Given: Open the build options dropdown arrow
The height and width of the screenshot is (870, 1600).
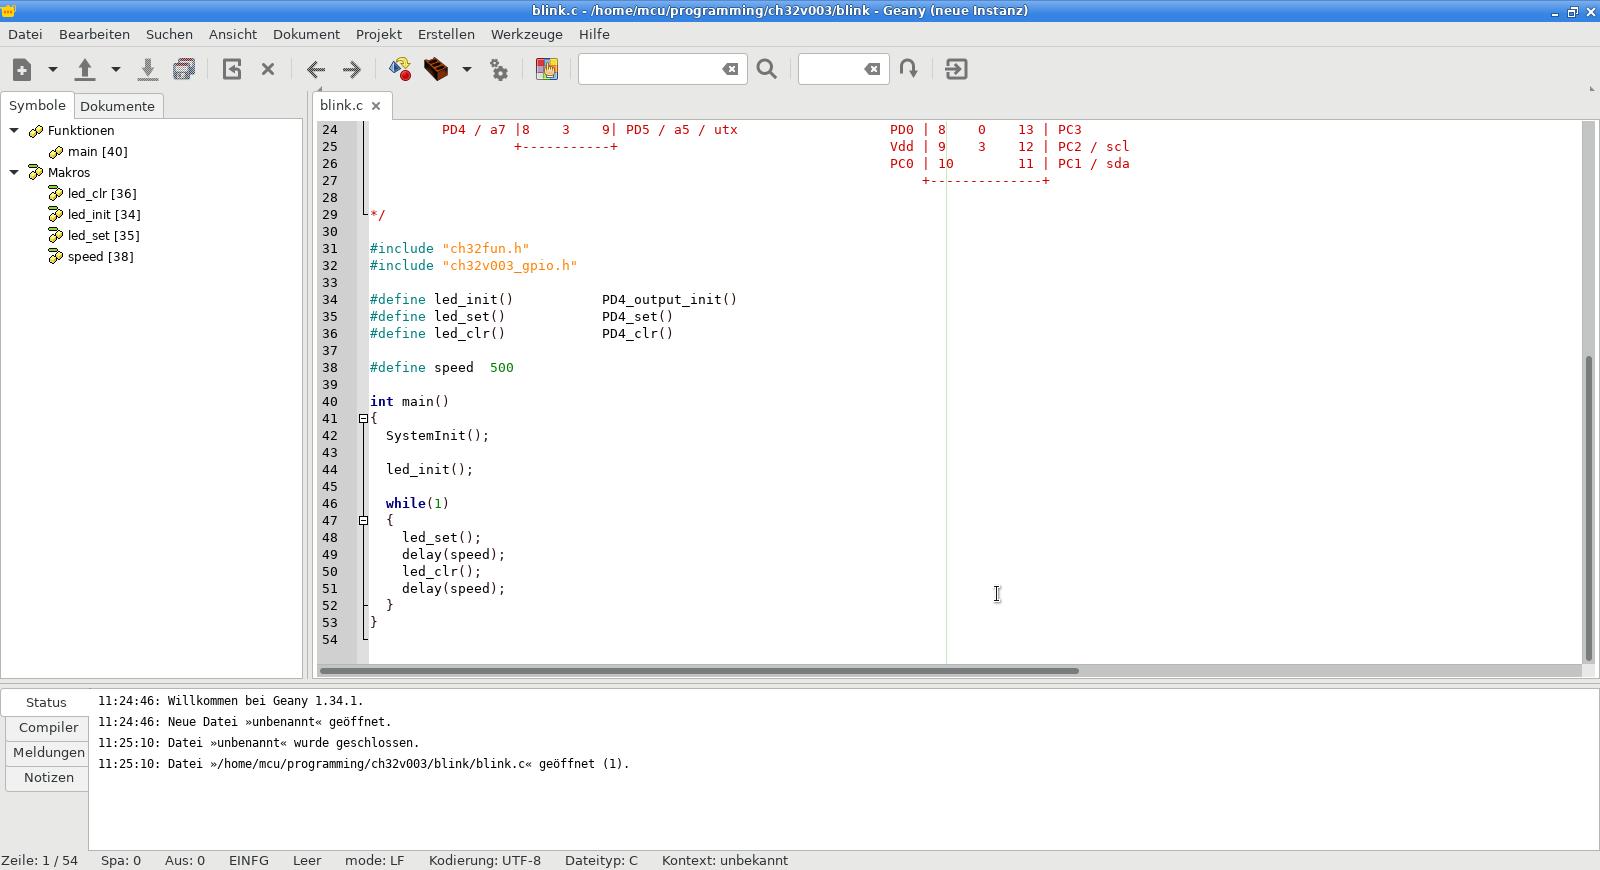Looking at the screenshot, I should click(x=466, y=69).
